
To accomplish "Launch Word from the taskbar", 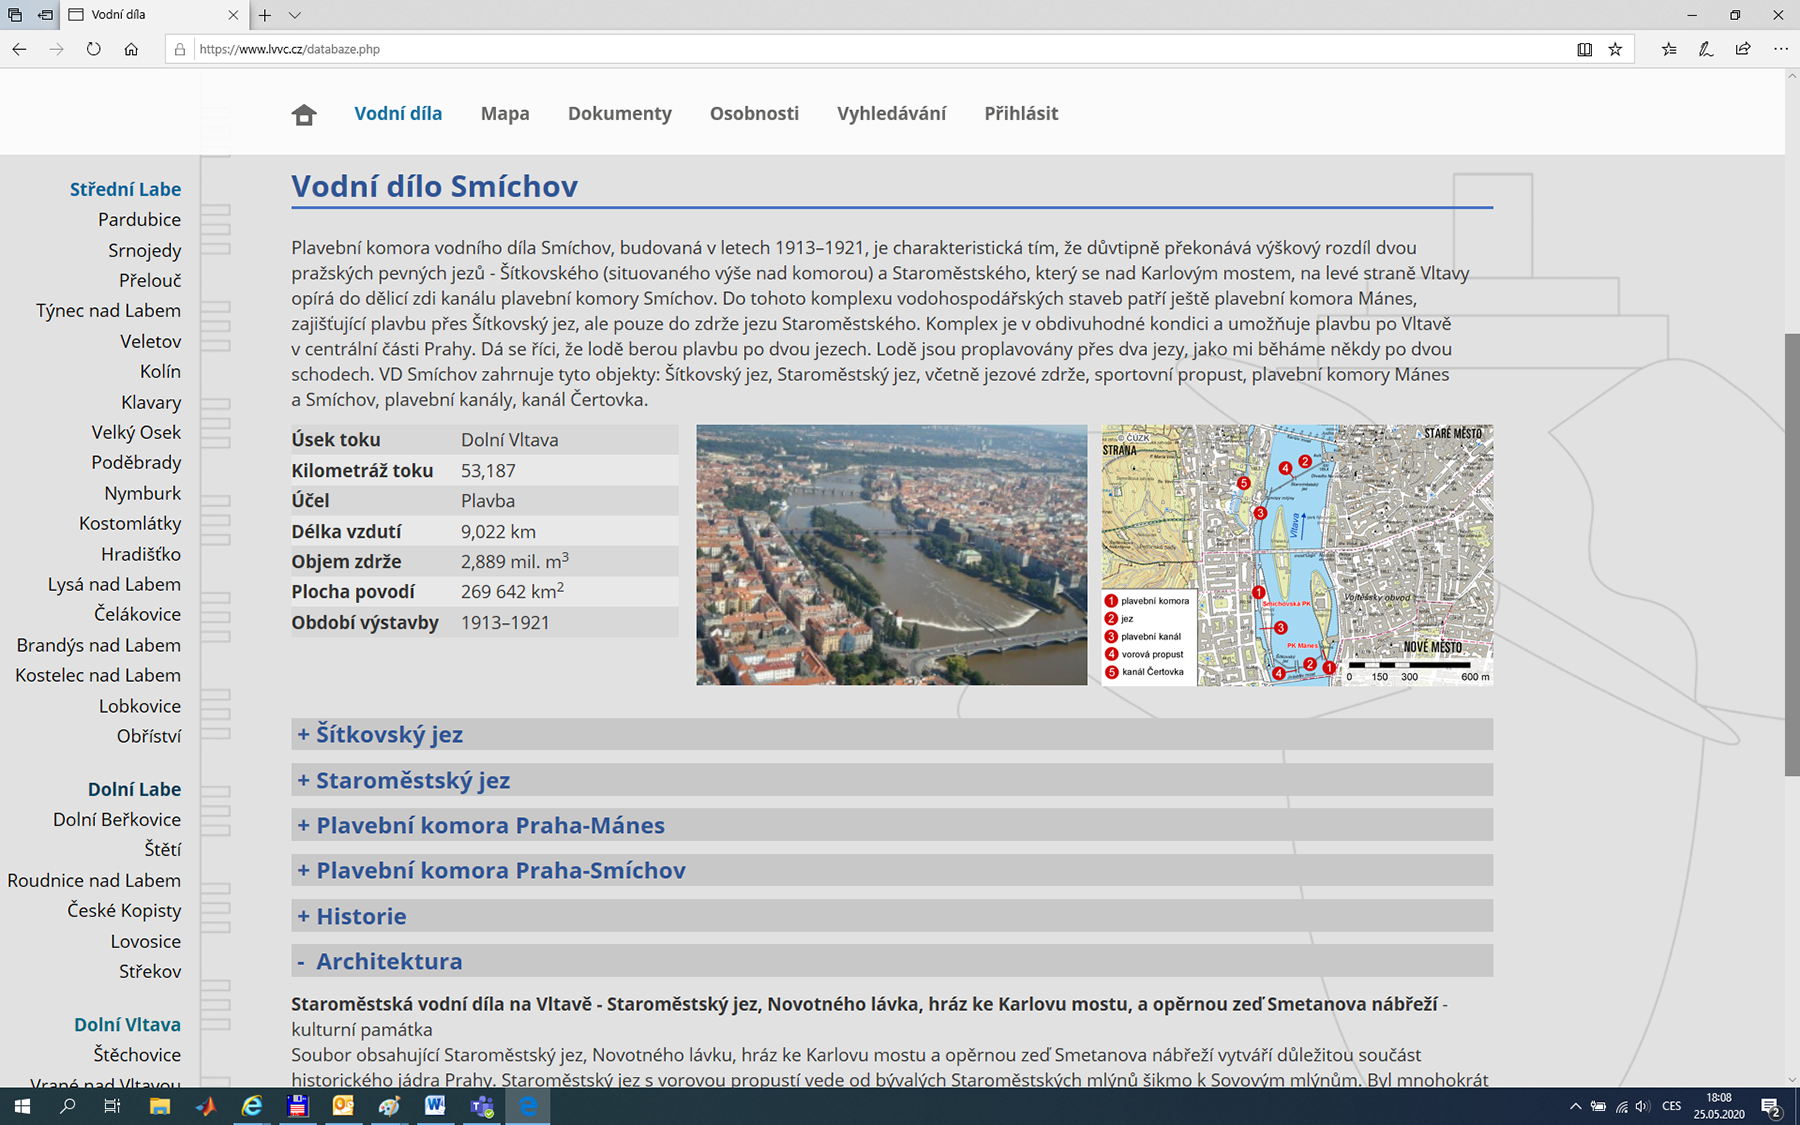I will (435, 1106).
